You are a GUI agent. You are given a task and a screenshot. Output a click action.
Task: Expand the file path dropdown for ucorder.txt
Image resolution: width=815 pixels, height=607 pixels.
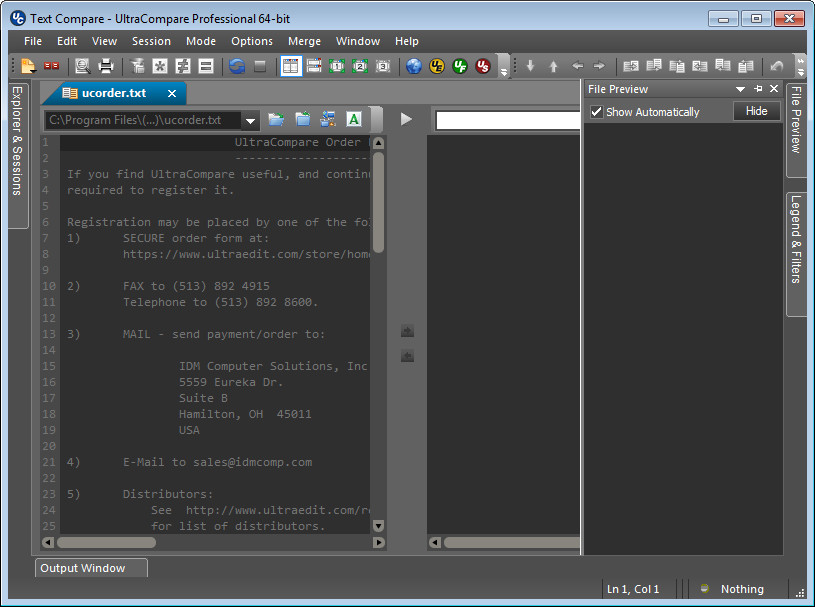251,121
